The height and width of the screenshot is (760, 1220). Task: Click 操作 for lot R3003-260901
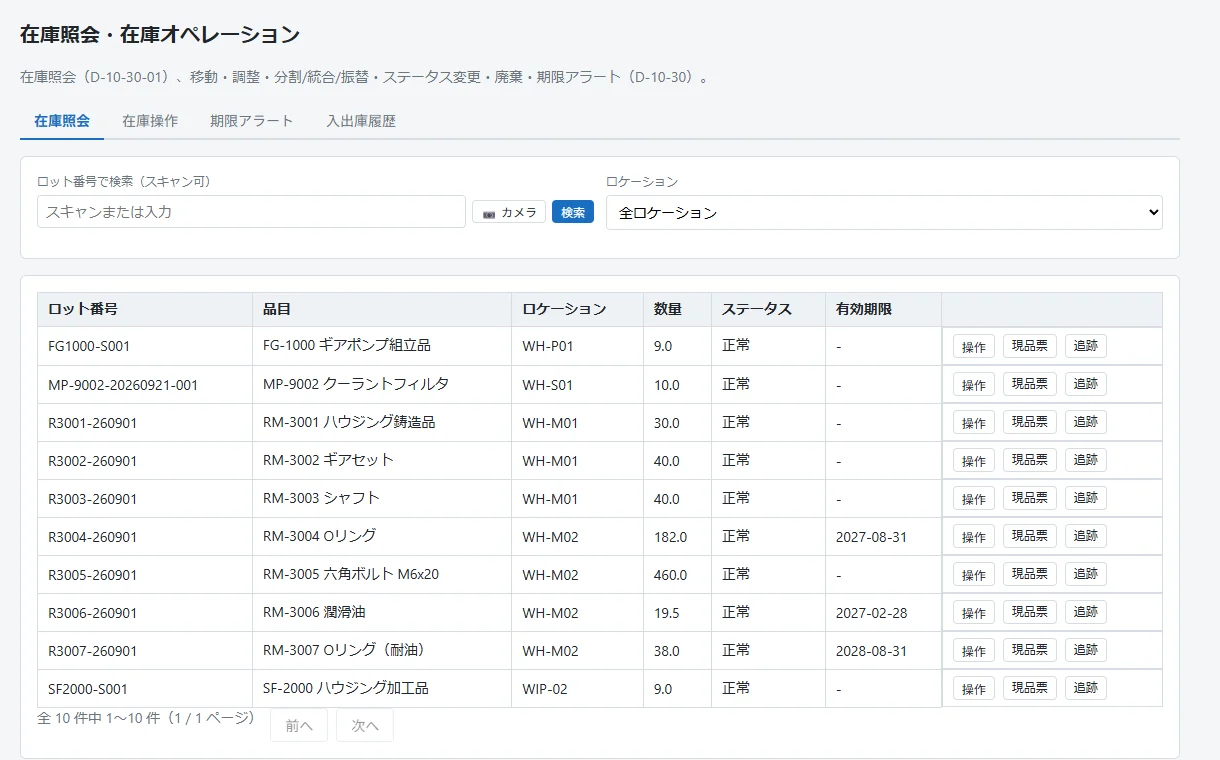click(974, 499)
